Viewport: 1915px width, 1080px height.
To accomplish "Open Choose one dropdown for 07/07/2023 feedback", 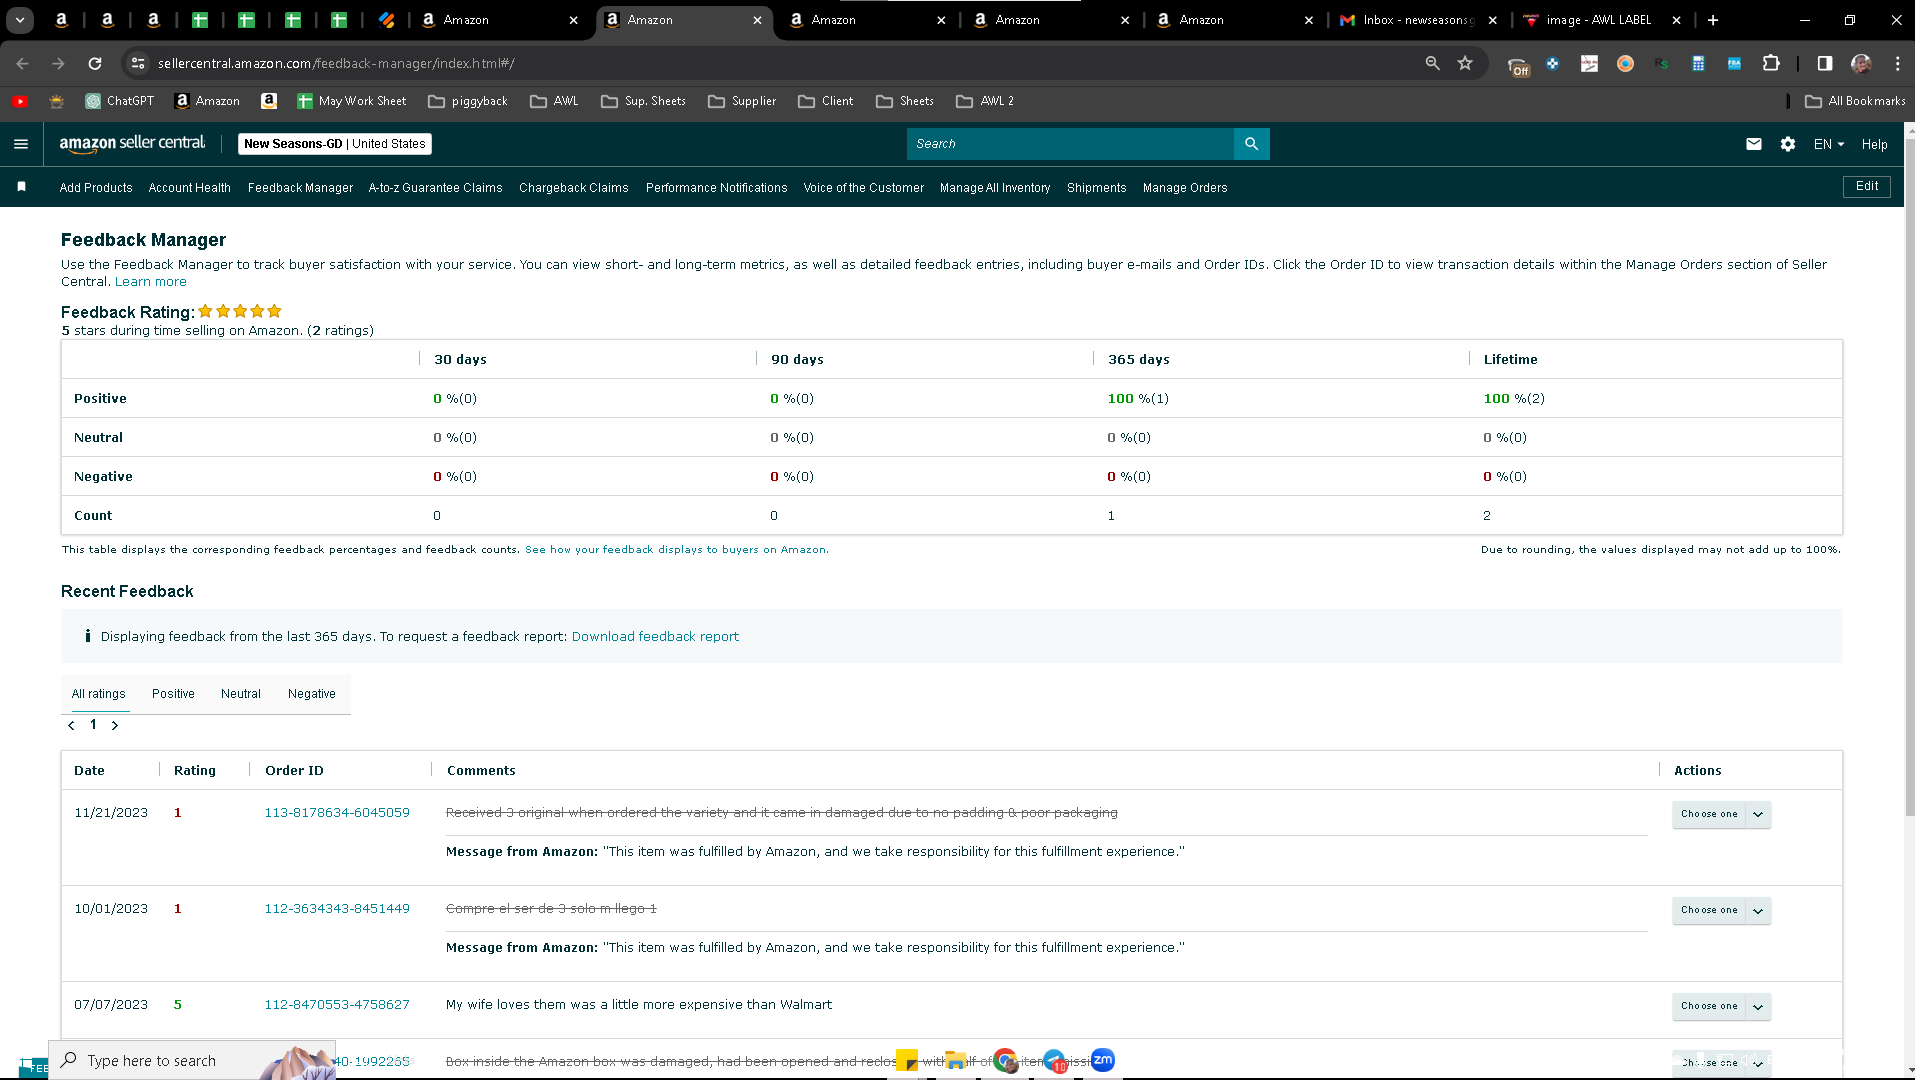I will [x=1721, y=1006].
